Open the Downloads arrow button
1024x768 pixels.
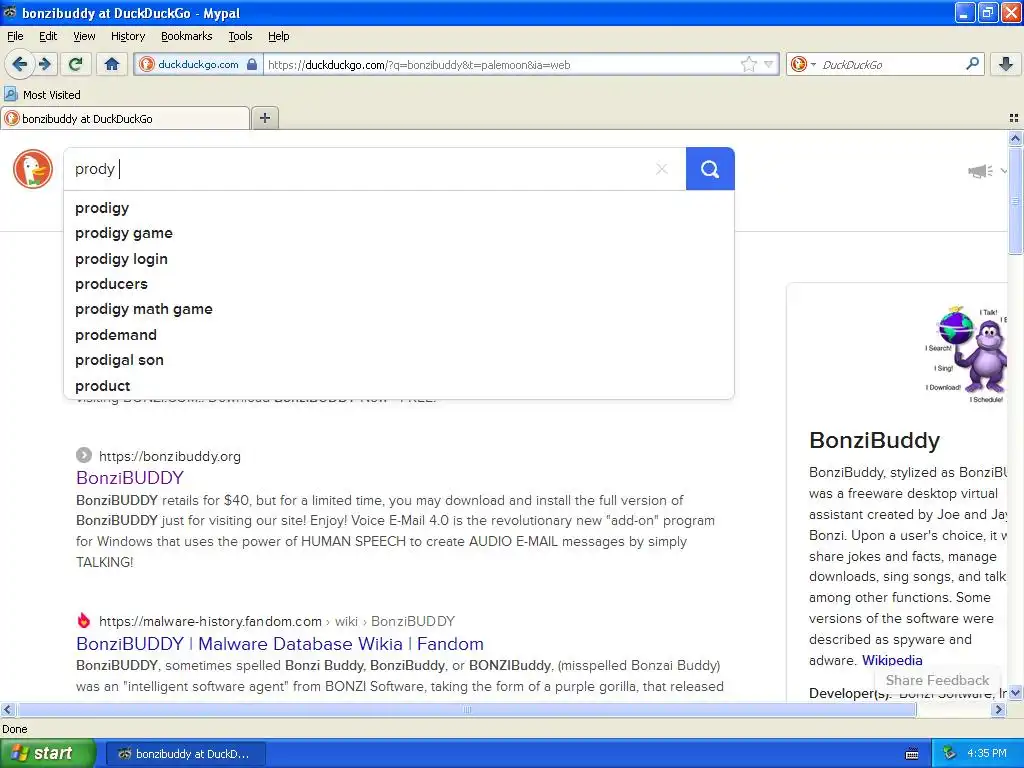1006,64
